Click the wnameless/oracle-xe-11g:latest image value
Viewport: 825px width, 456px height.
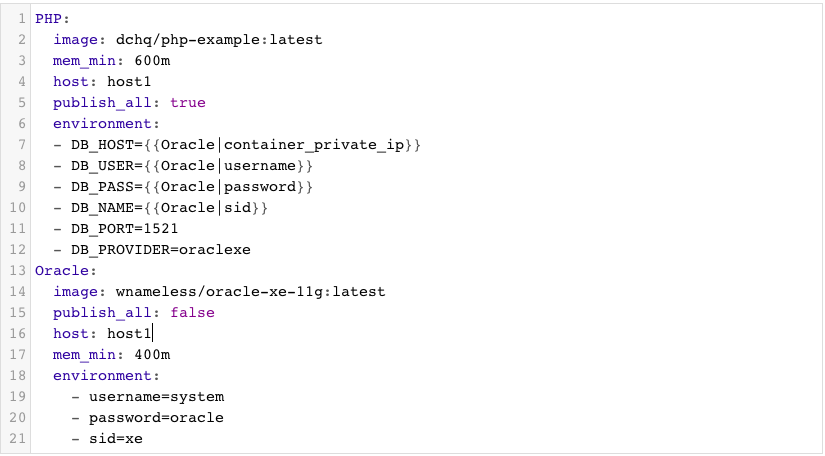coord(250,292)
